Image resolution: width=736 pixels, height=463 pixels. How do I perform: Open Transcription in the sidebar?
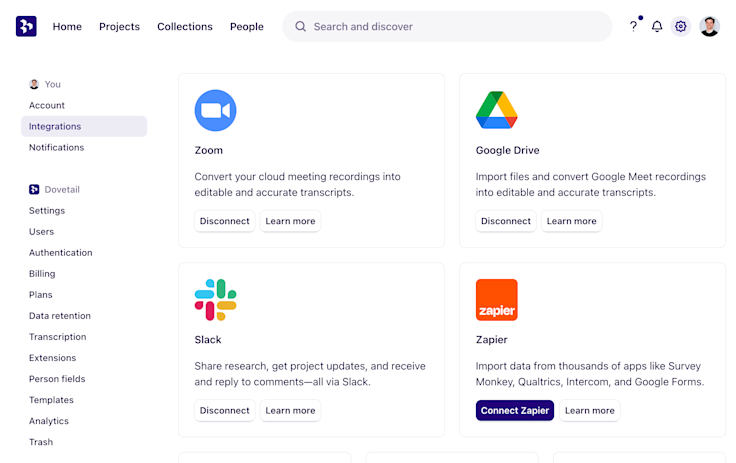[58, 337]
